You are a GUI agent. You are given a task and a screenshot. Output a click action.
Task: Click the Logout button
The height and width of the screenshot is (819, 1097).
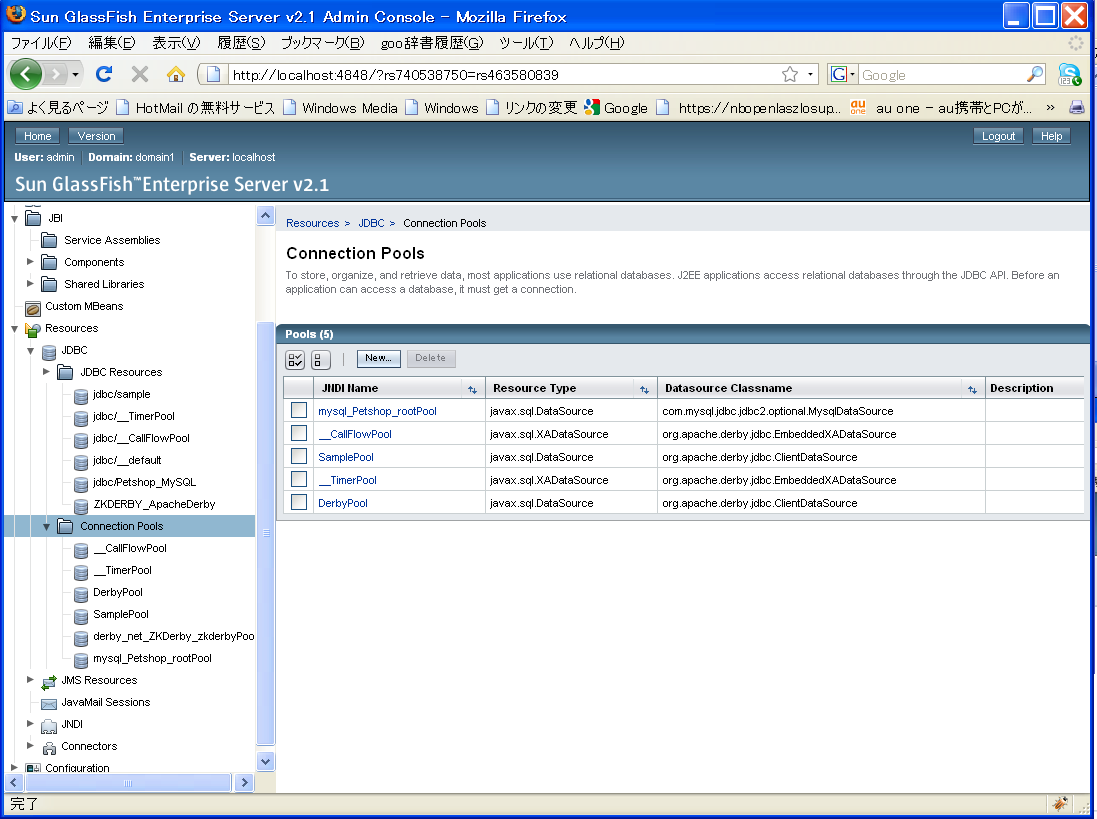click(x=998, y=136)
